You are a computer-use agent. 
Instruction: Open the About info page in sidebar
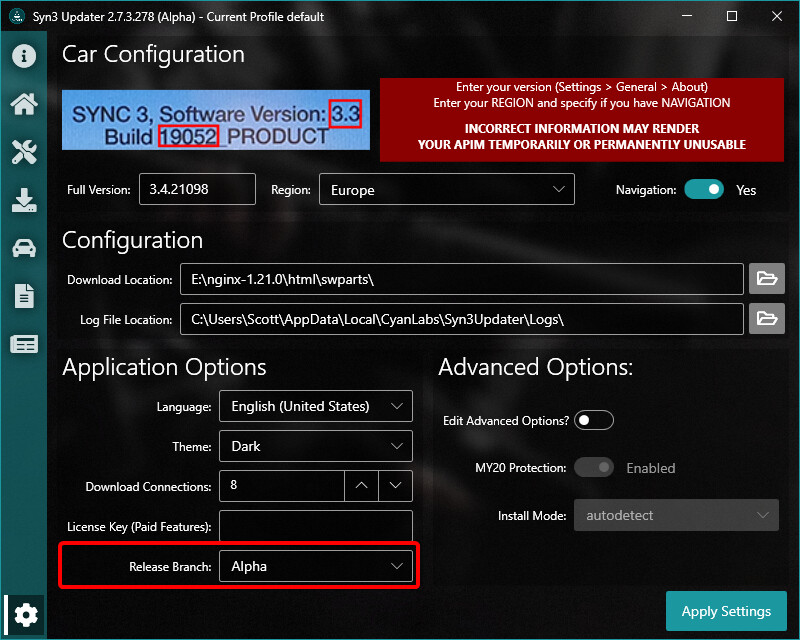[x=24, y=56]
